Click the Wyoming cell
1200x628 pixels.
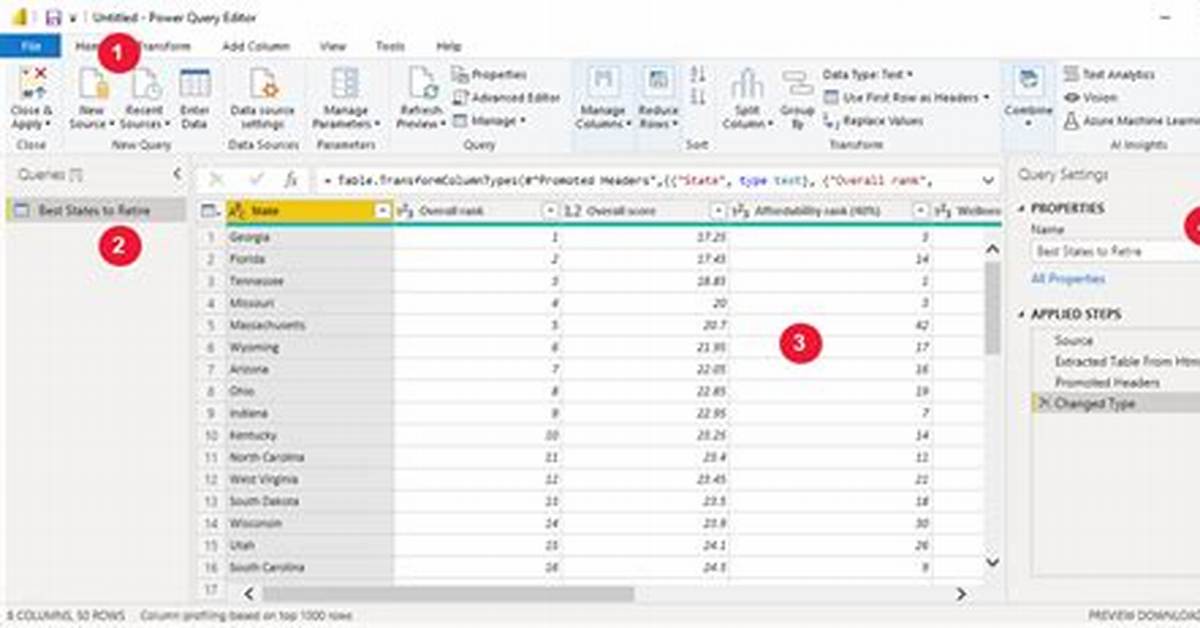[309, 348]
